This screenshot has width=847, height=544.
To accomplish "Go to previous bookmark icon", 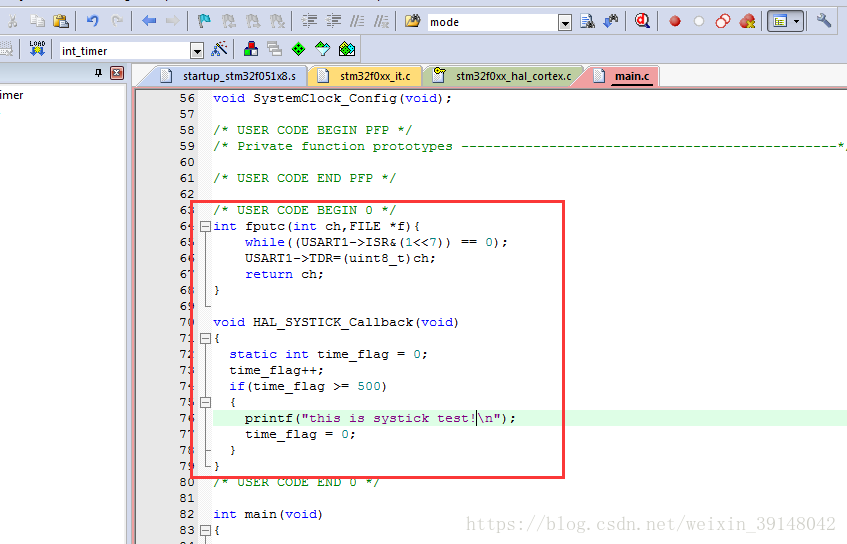I will click(x=229, y=22).
